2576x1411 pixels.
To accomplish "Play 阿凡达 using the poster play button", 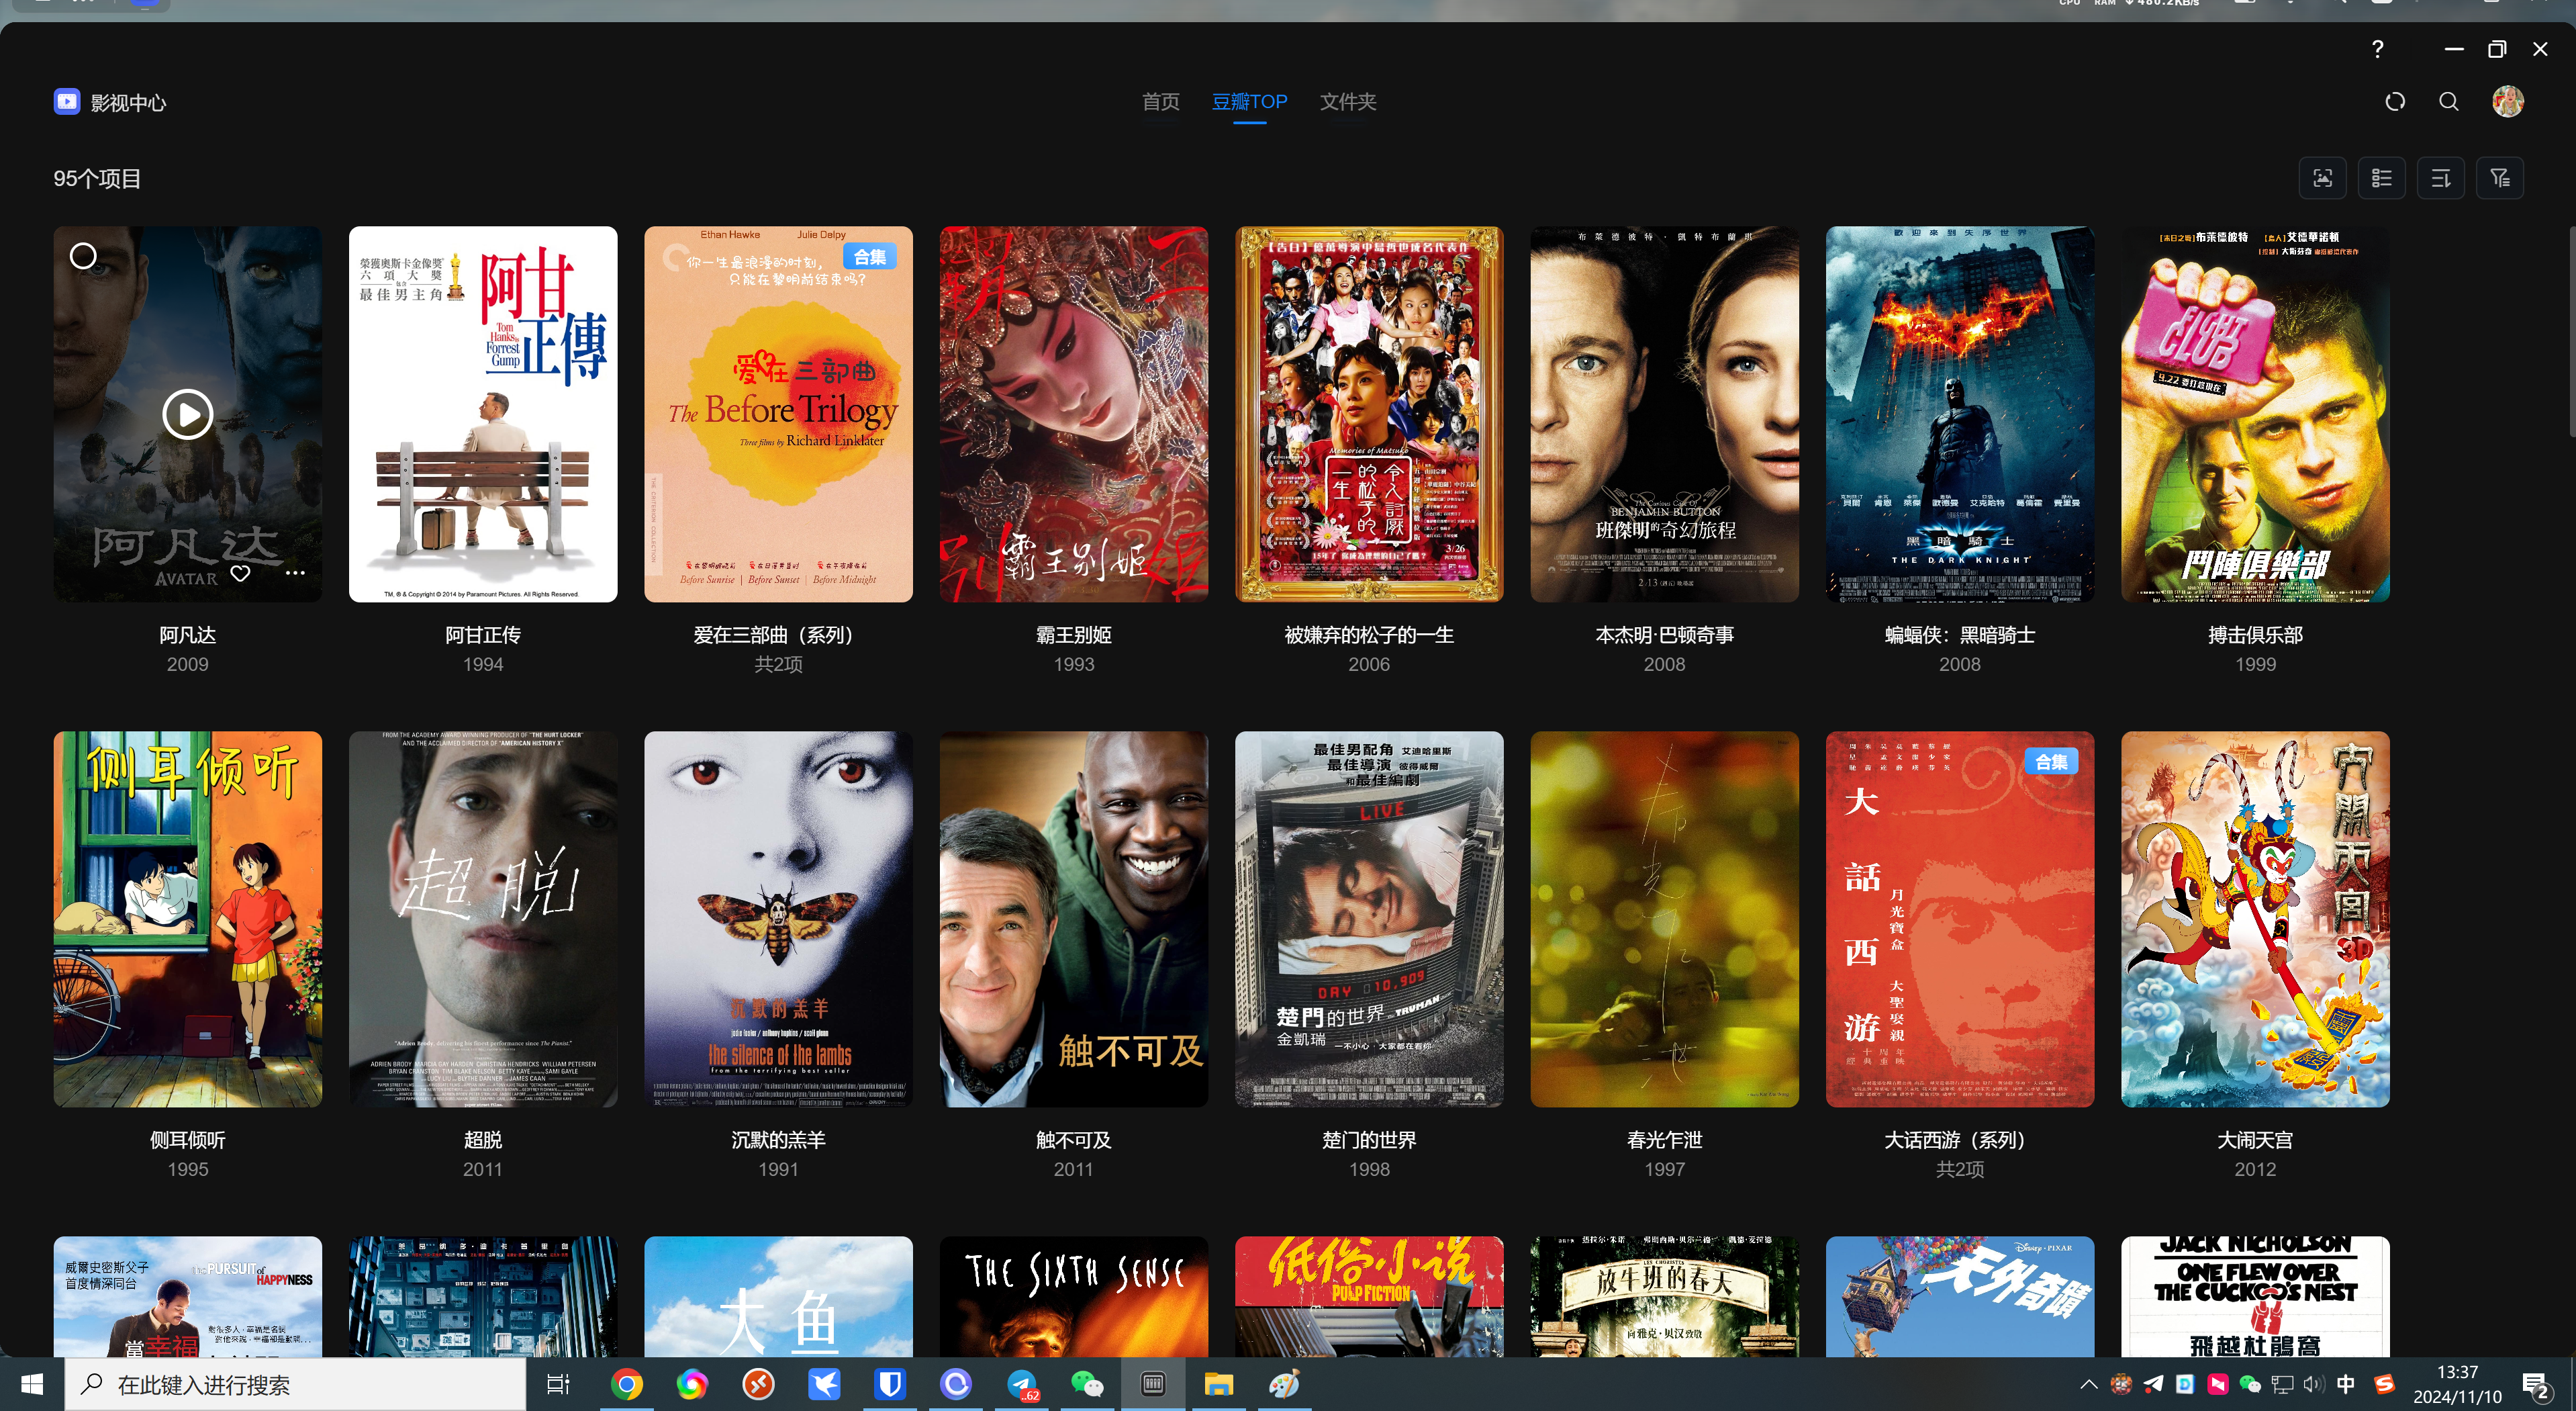I will coord(188,414).
